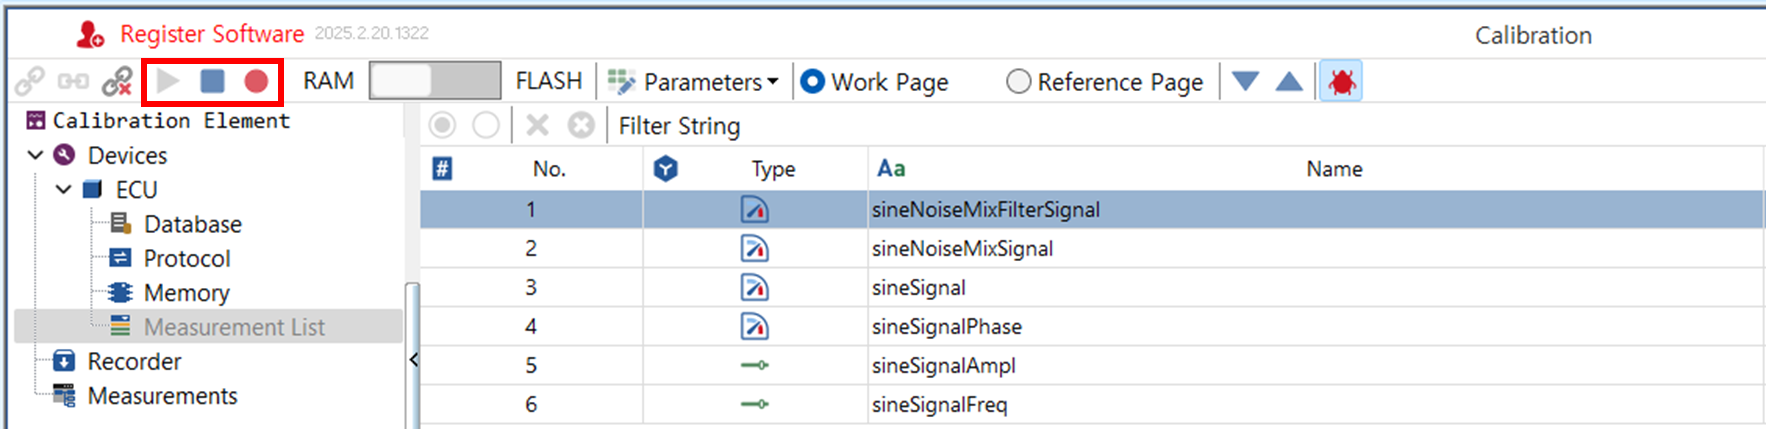1766x429 pixels.
Task: Select row sineSignal
Action: pyautogui.click(x=1092, y=287)
